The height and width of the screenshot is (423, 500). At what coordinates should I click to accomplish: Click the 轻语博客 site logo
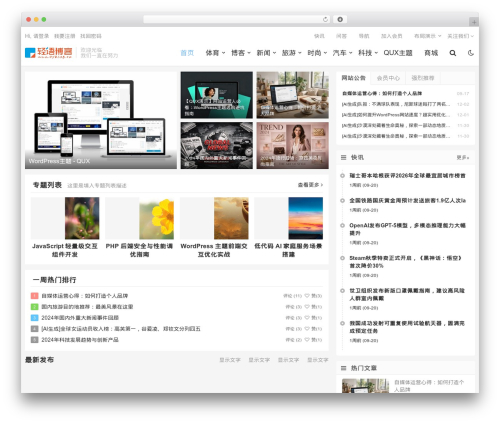pos(49,53)
